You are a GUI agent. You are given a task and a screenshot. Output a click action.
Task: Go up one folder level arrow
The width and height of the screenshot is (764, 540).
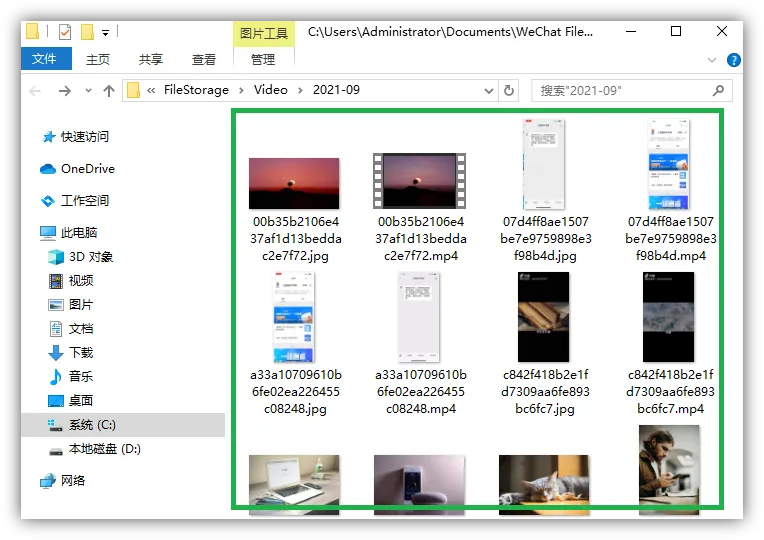(x=109, y=91)
